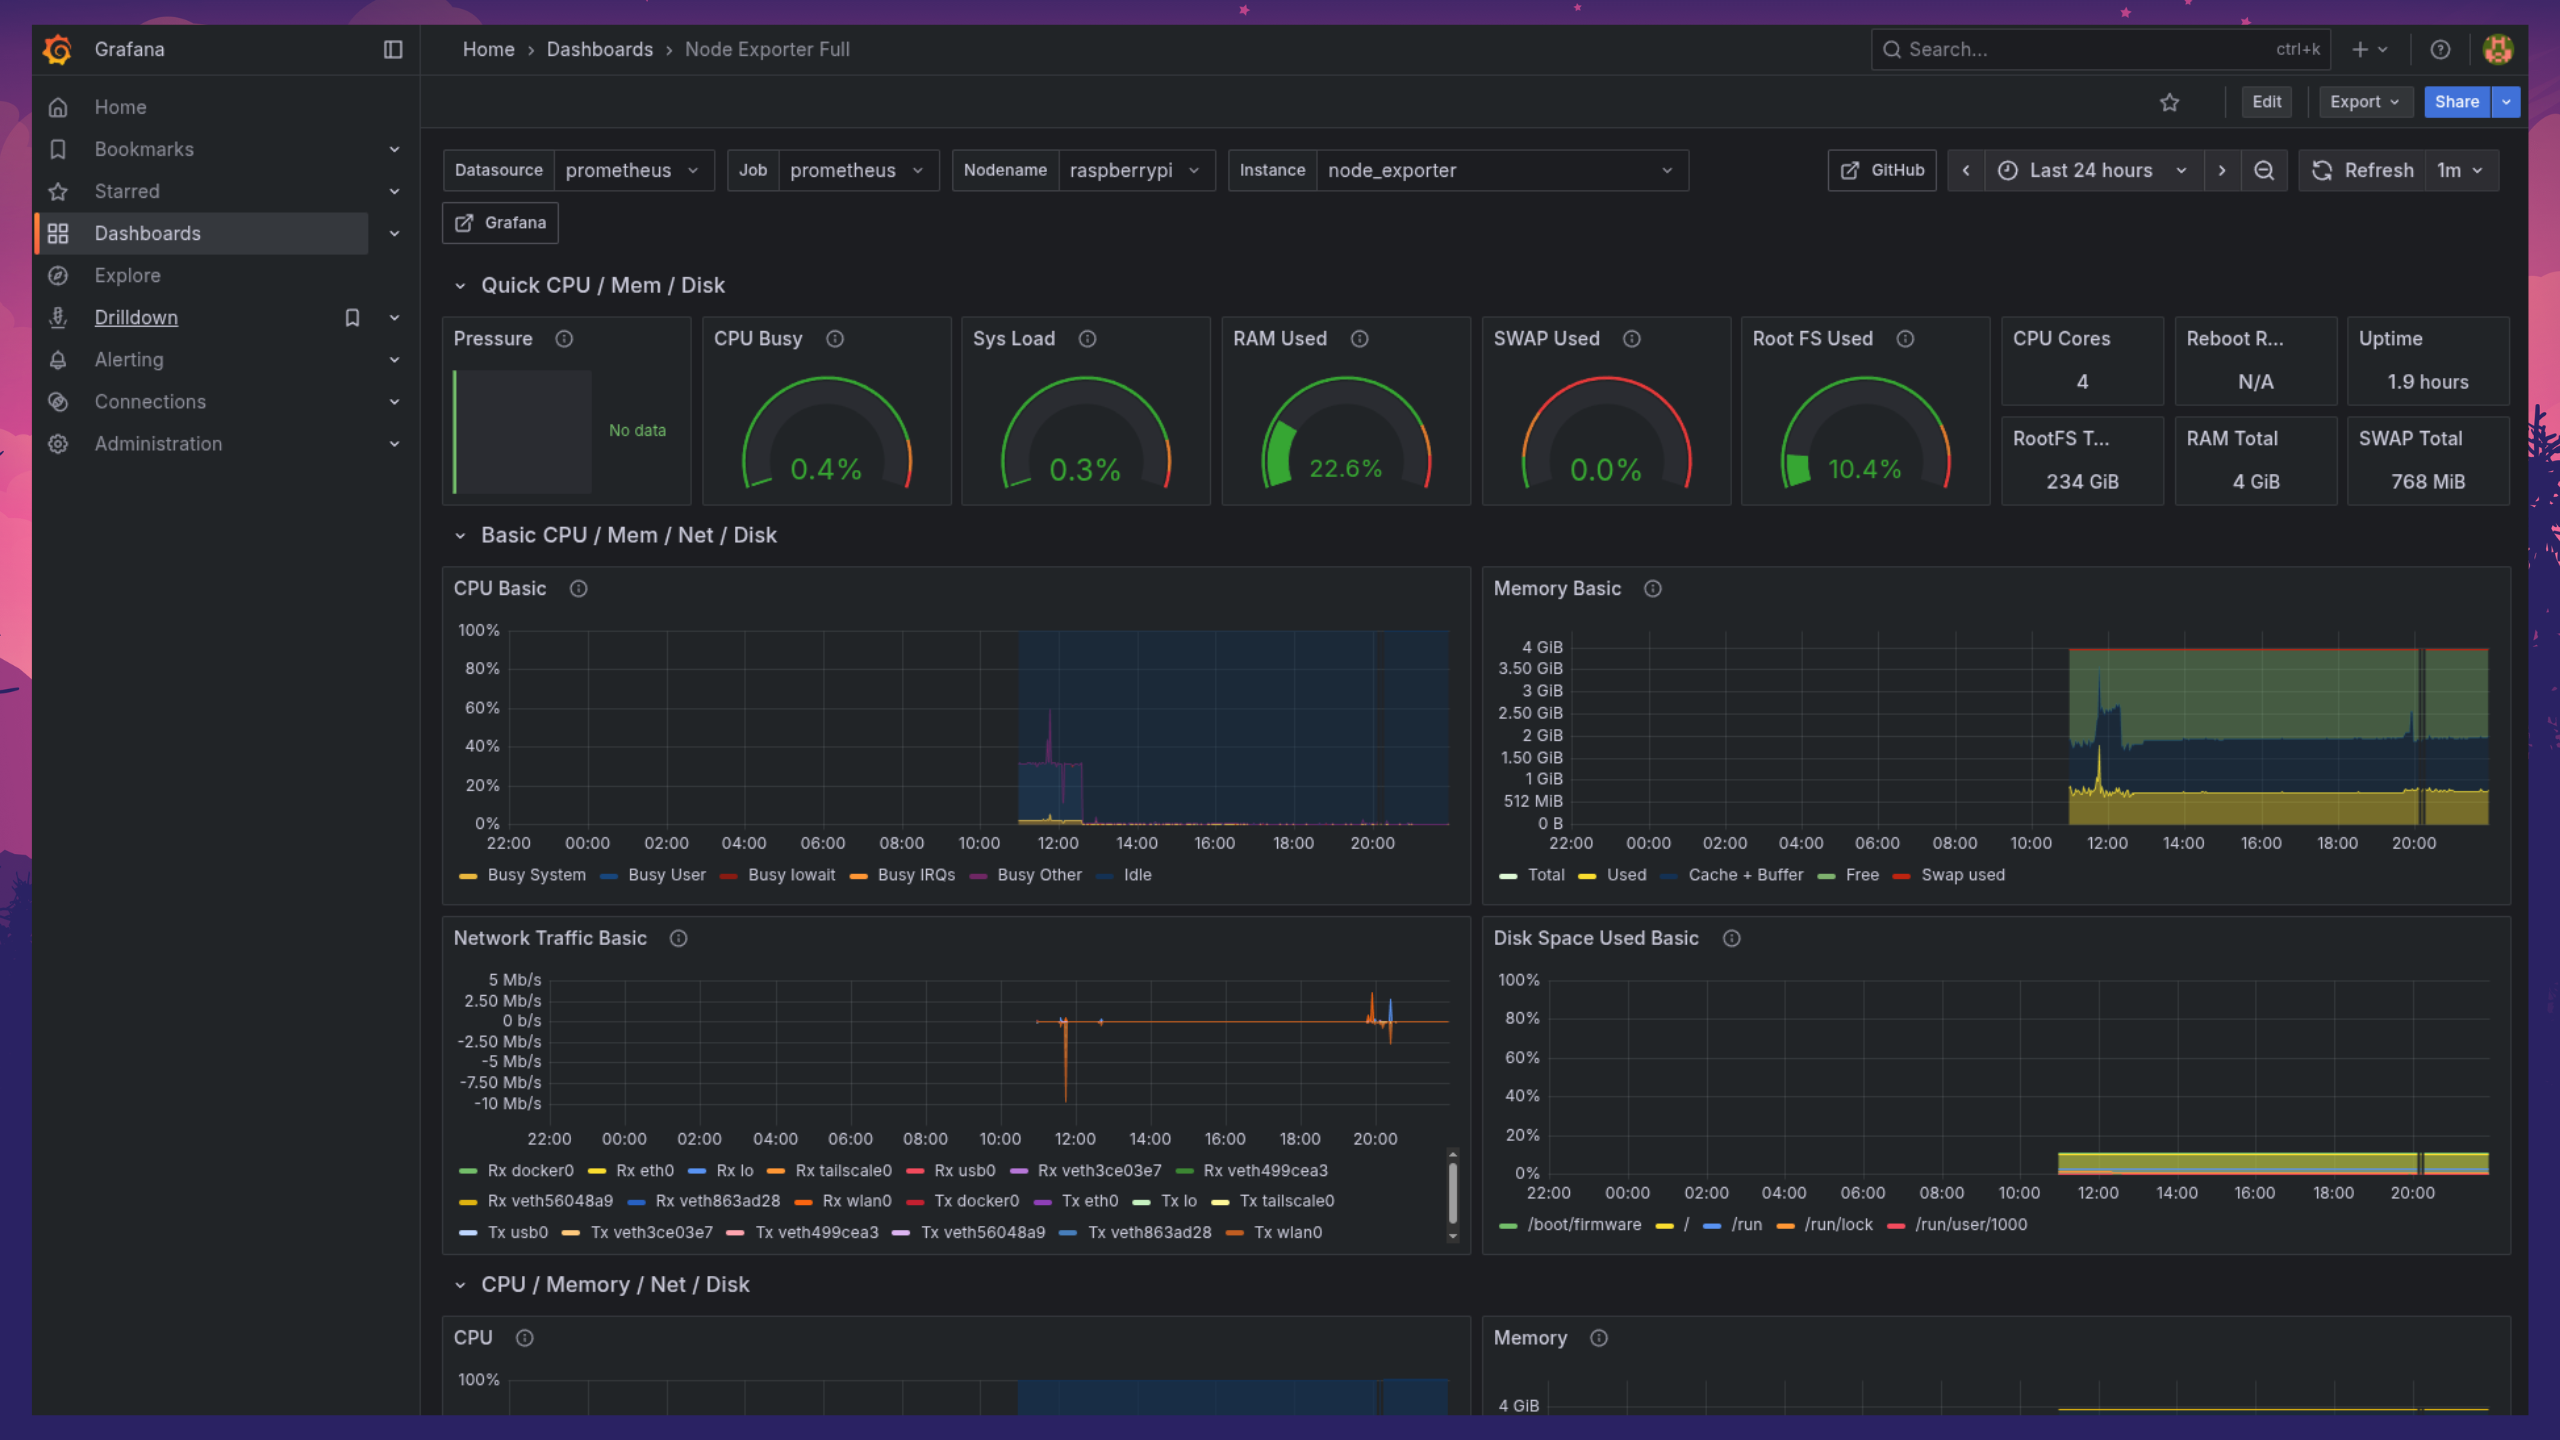The height and width of the screenshot is (1440, 2560).
Task: Click RAM Used info icon
Action: [x=1359, y=339]
